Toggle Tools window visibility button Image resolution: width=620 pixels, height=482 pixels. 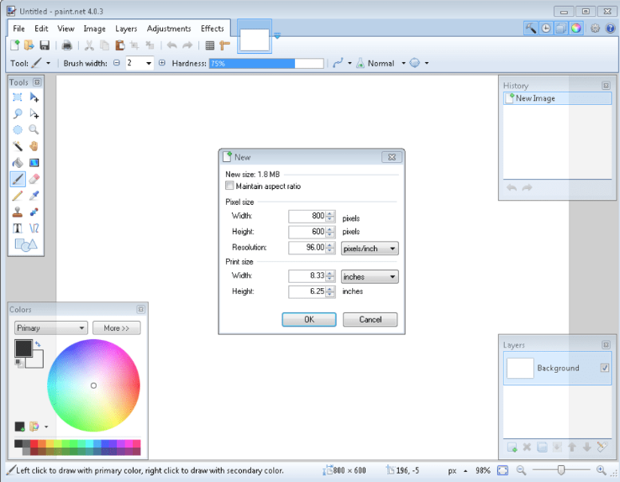pyautogui.click(x=531, y=28)
